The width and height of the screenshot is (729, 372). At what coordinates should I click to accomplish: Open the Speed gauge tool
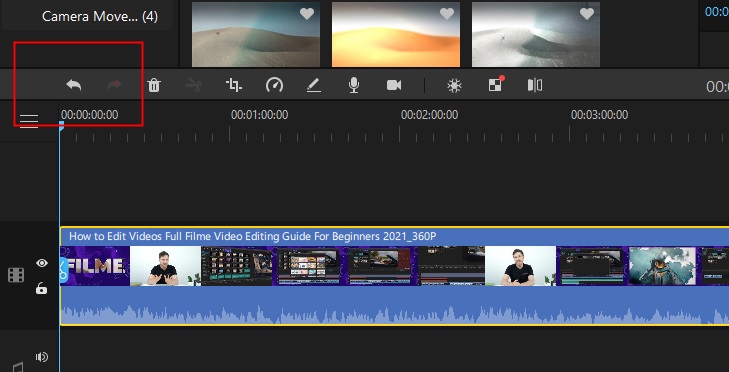274,85
